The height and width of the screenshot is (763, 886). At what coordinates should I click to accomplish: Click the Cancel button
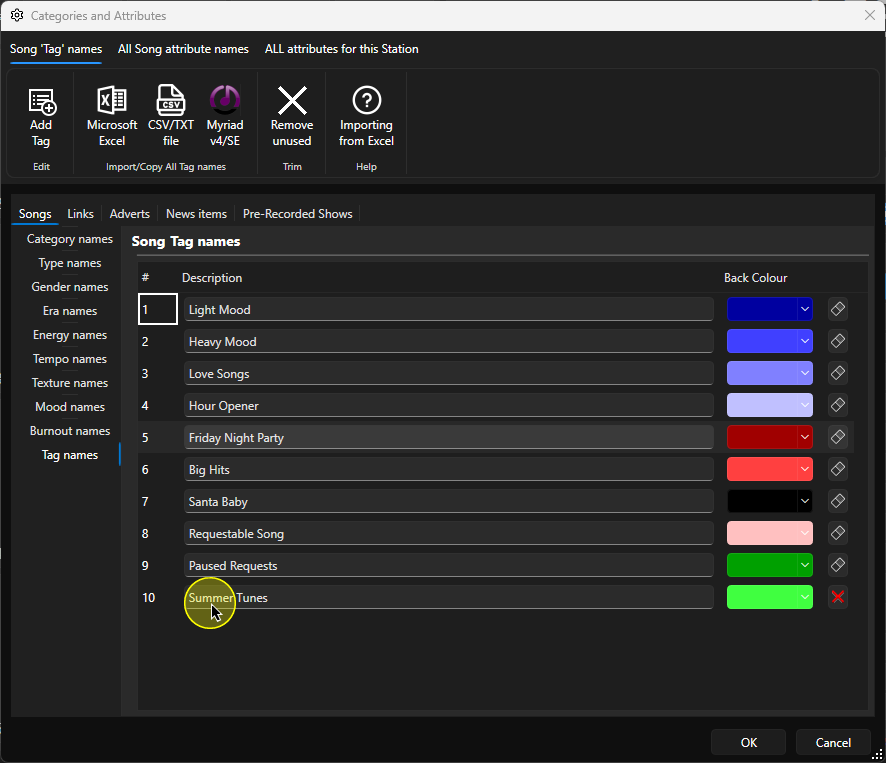(833, 742)
